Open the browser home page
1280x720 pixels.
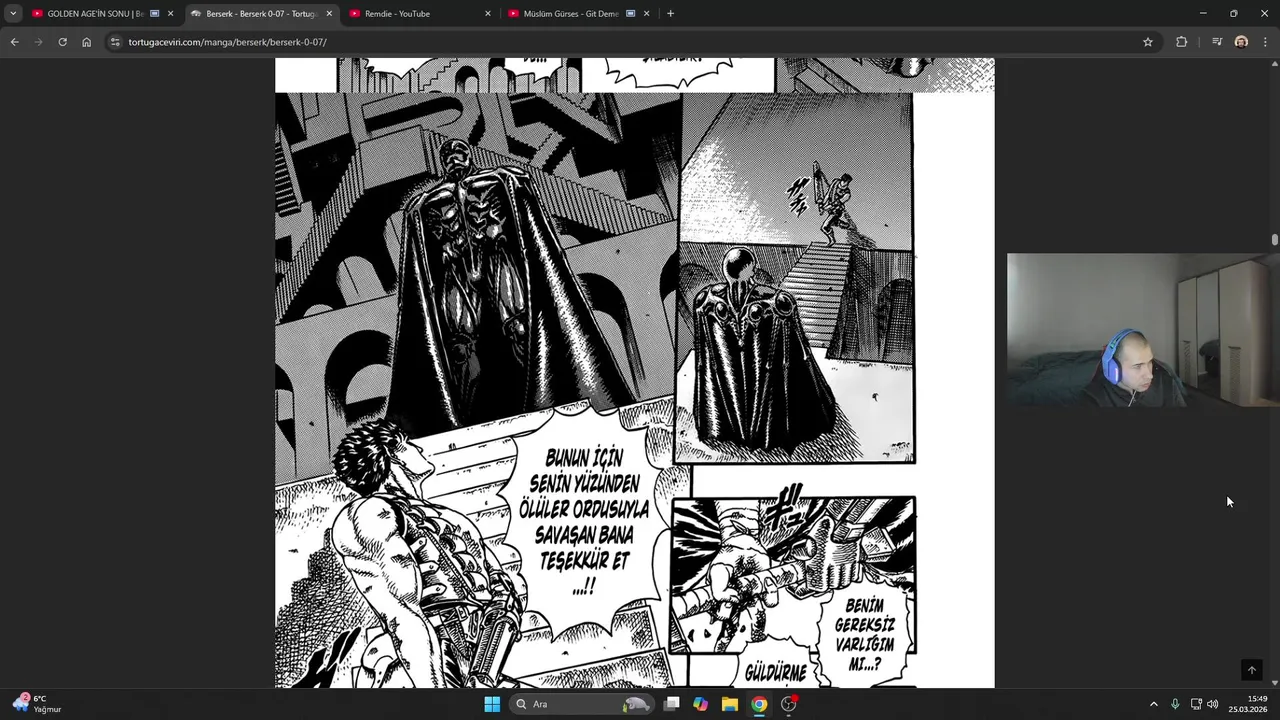86,42
